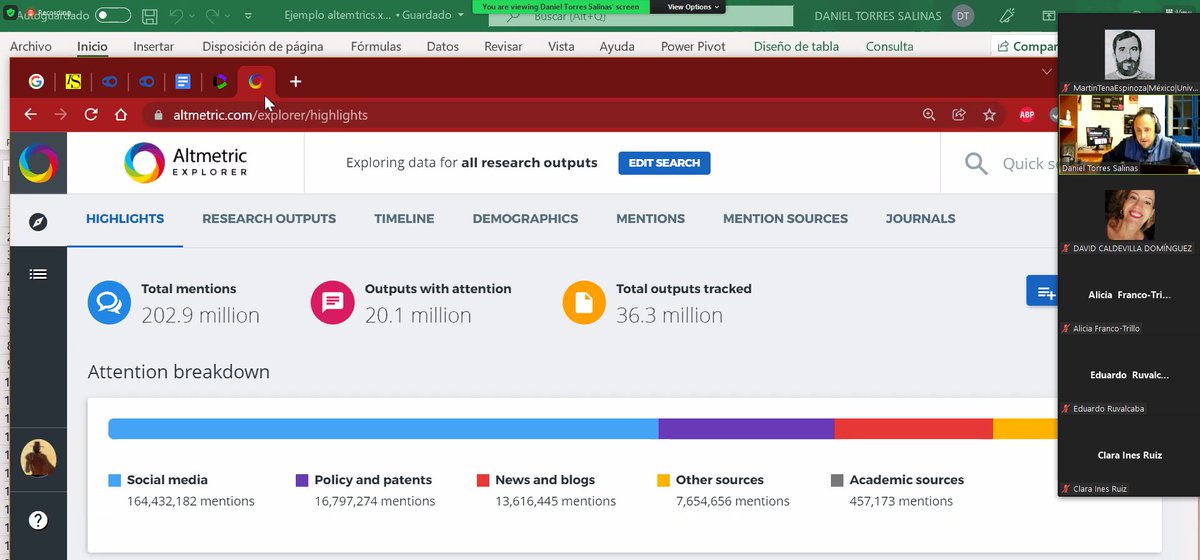Go back in browser
This screenshot has width=1200, height=560.
[30, 115]
